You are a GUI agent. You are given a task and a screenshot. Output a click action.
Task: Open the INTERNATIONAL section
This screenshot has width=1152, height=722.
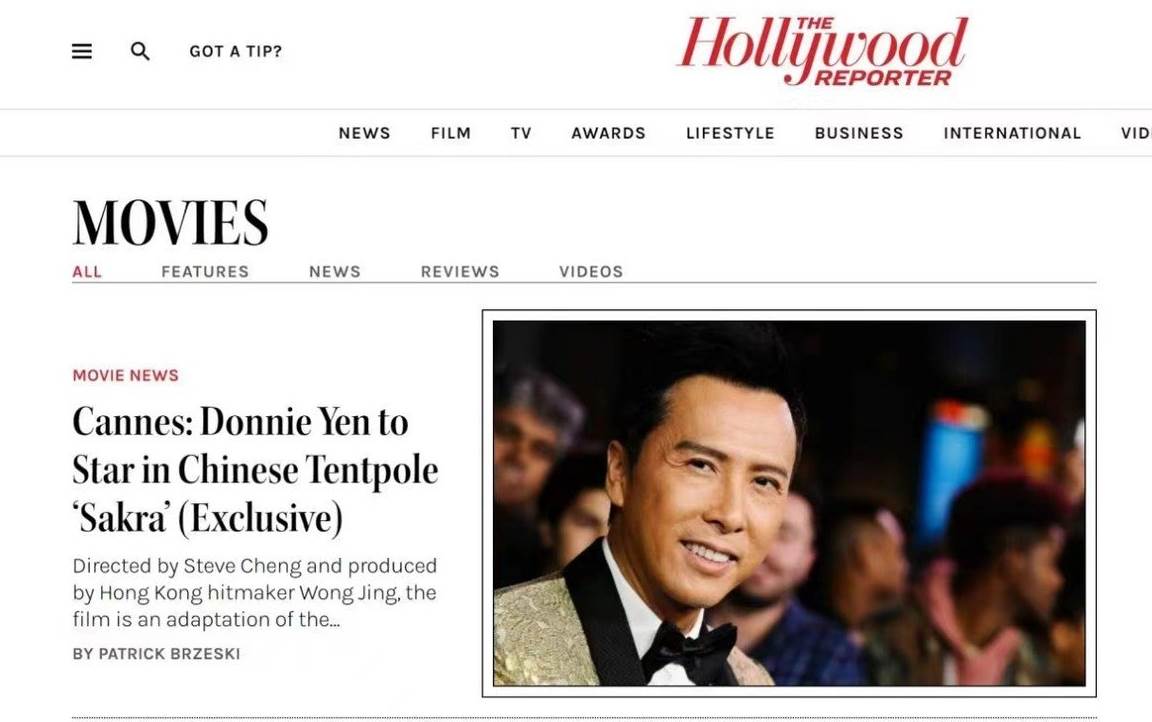pos(1012,133)
